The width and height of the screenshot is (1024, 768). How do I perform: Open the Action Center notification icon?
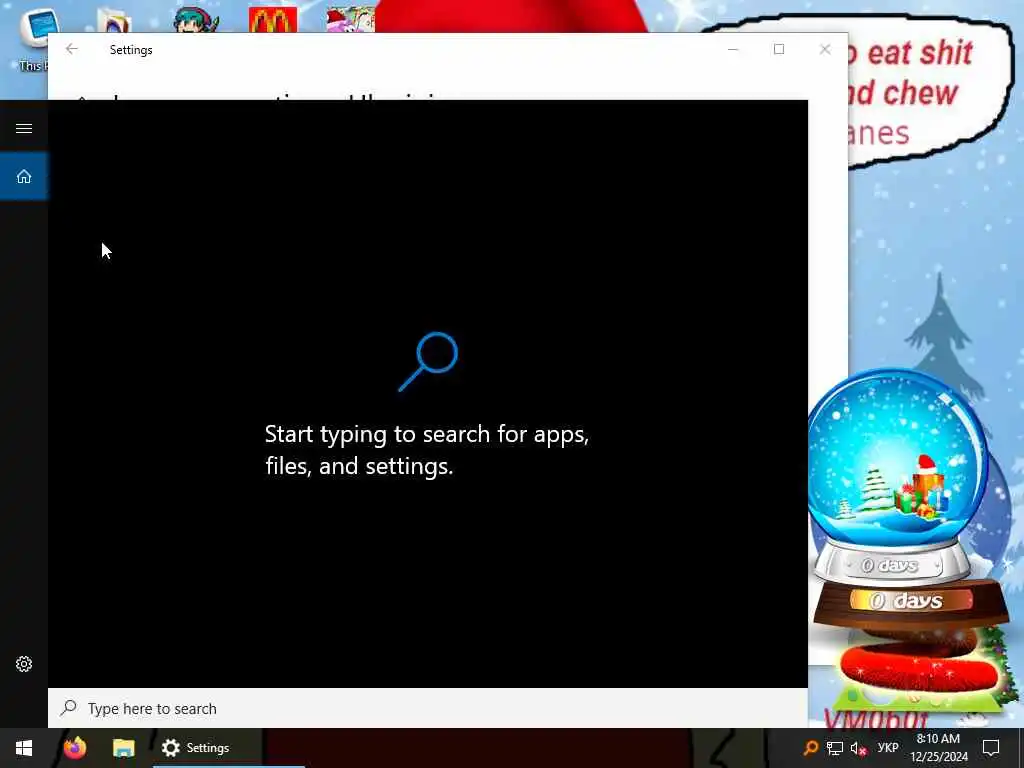click(x=991, y=748)
